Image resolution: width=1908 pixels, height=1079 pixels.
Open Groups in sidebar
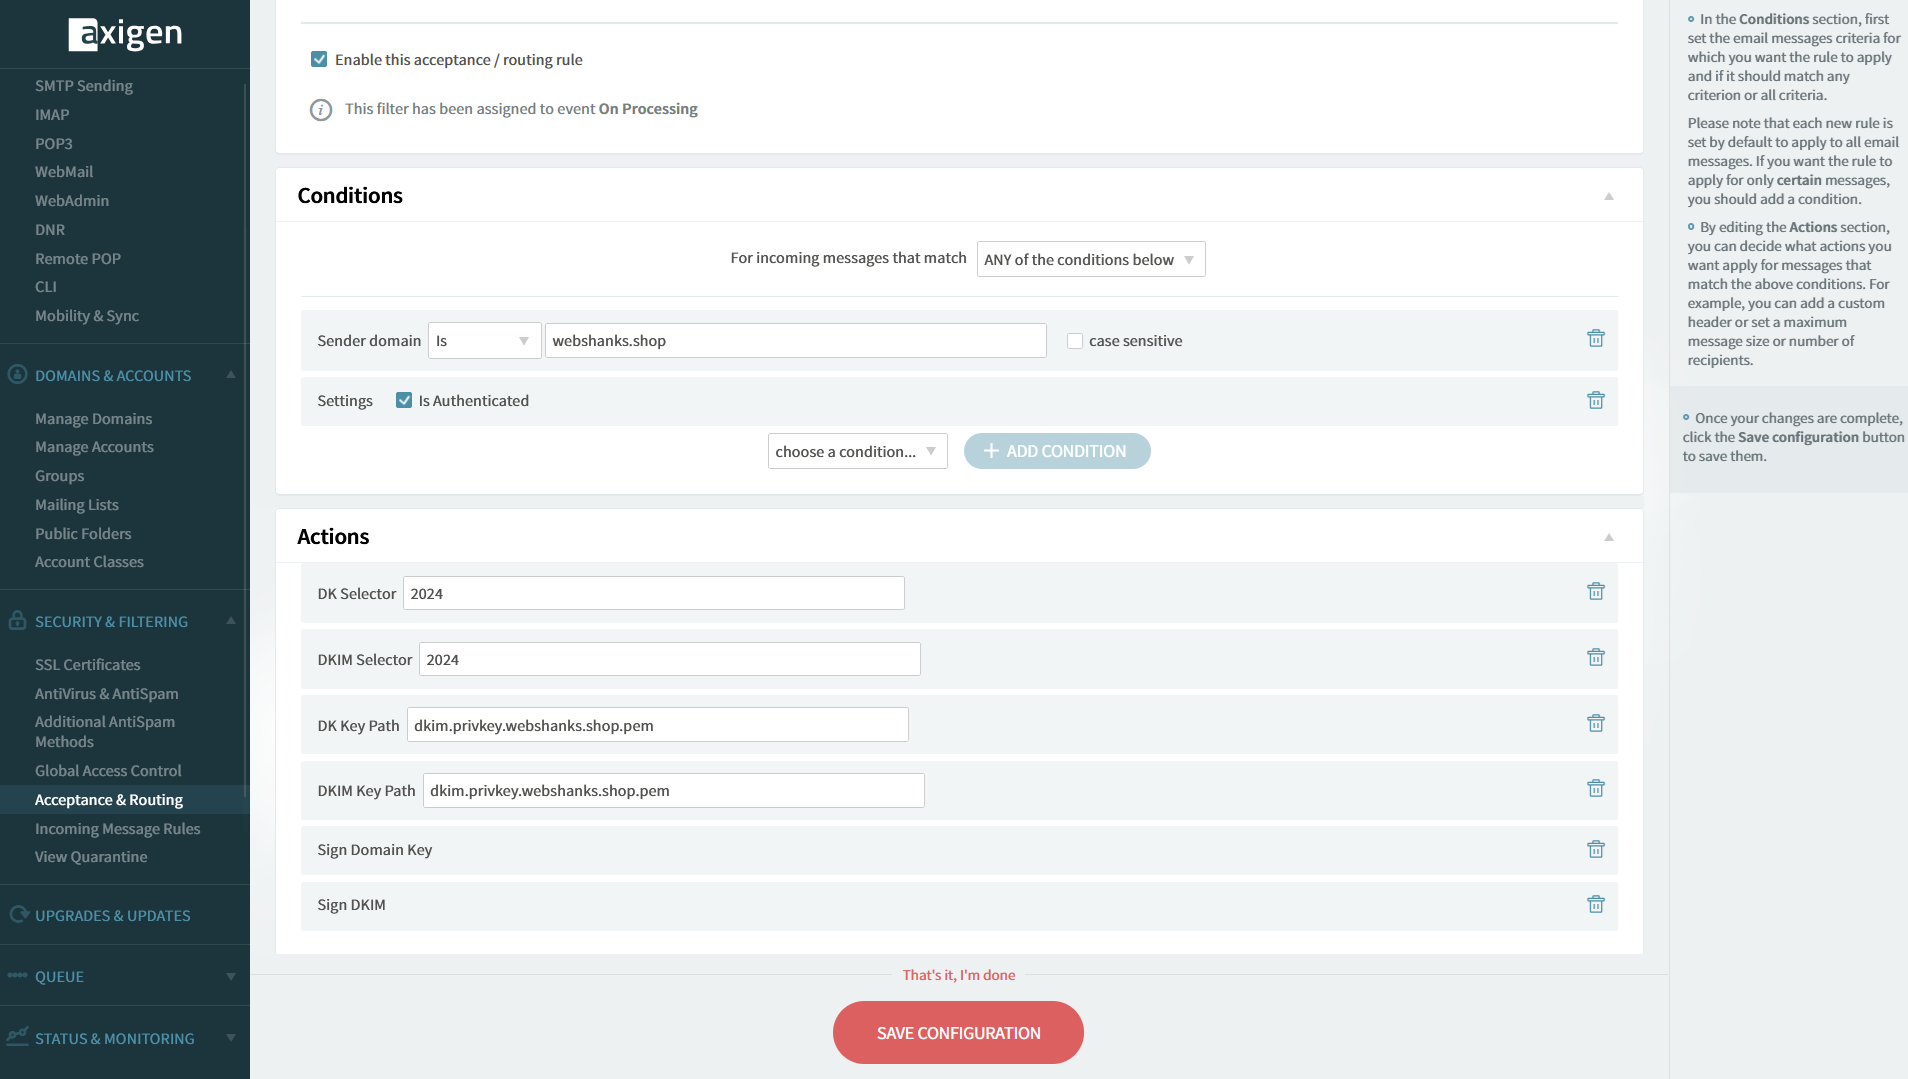click(60, 476)
